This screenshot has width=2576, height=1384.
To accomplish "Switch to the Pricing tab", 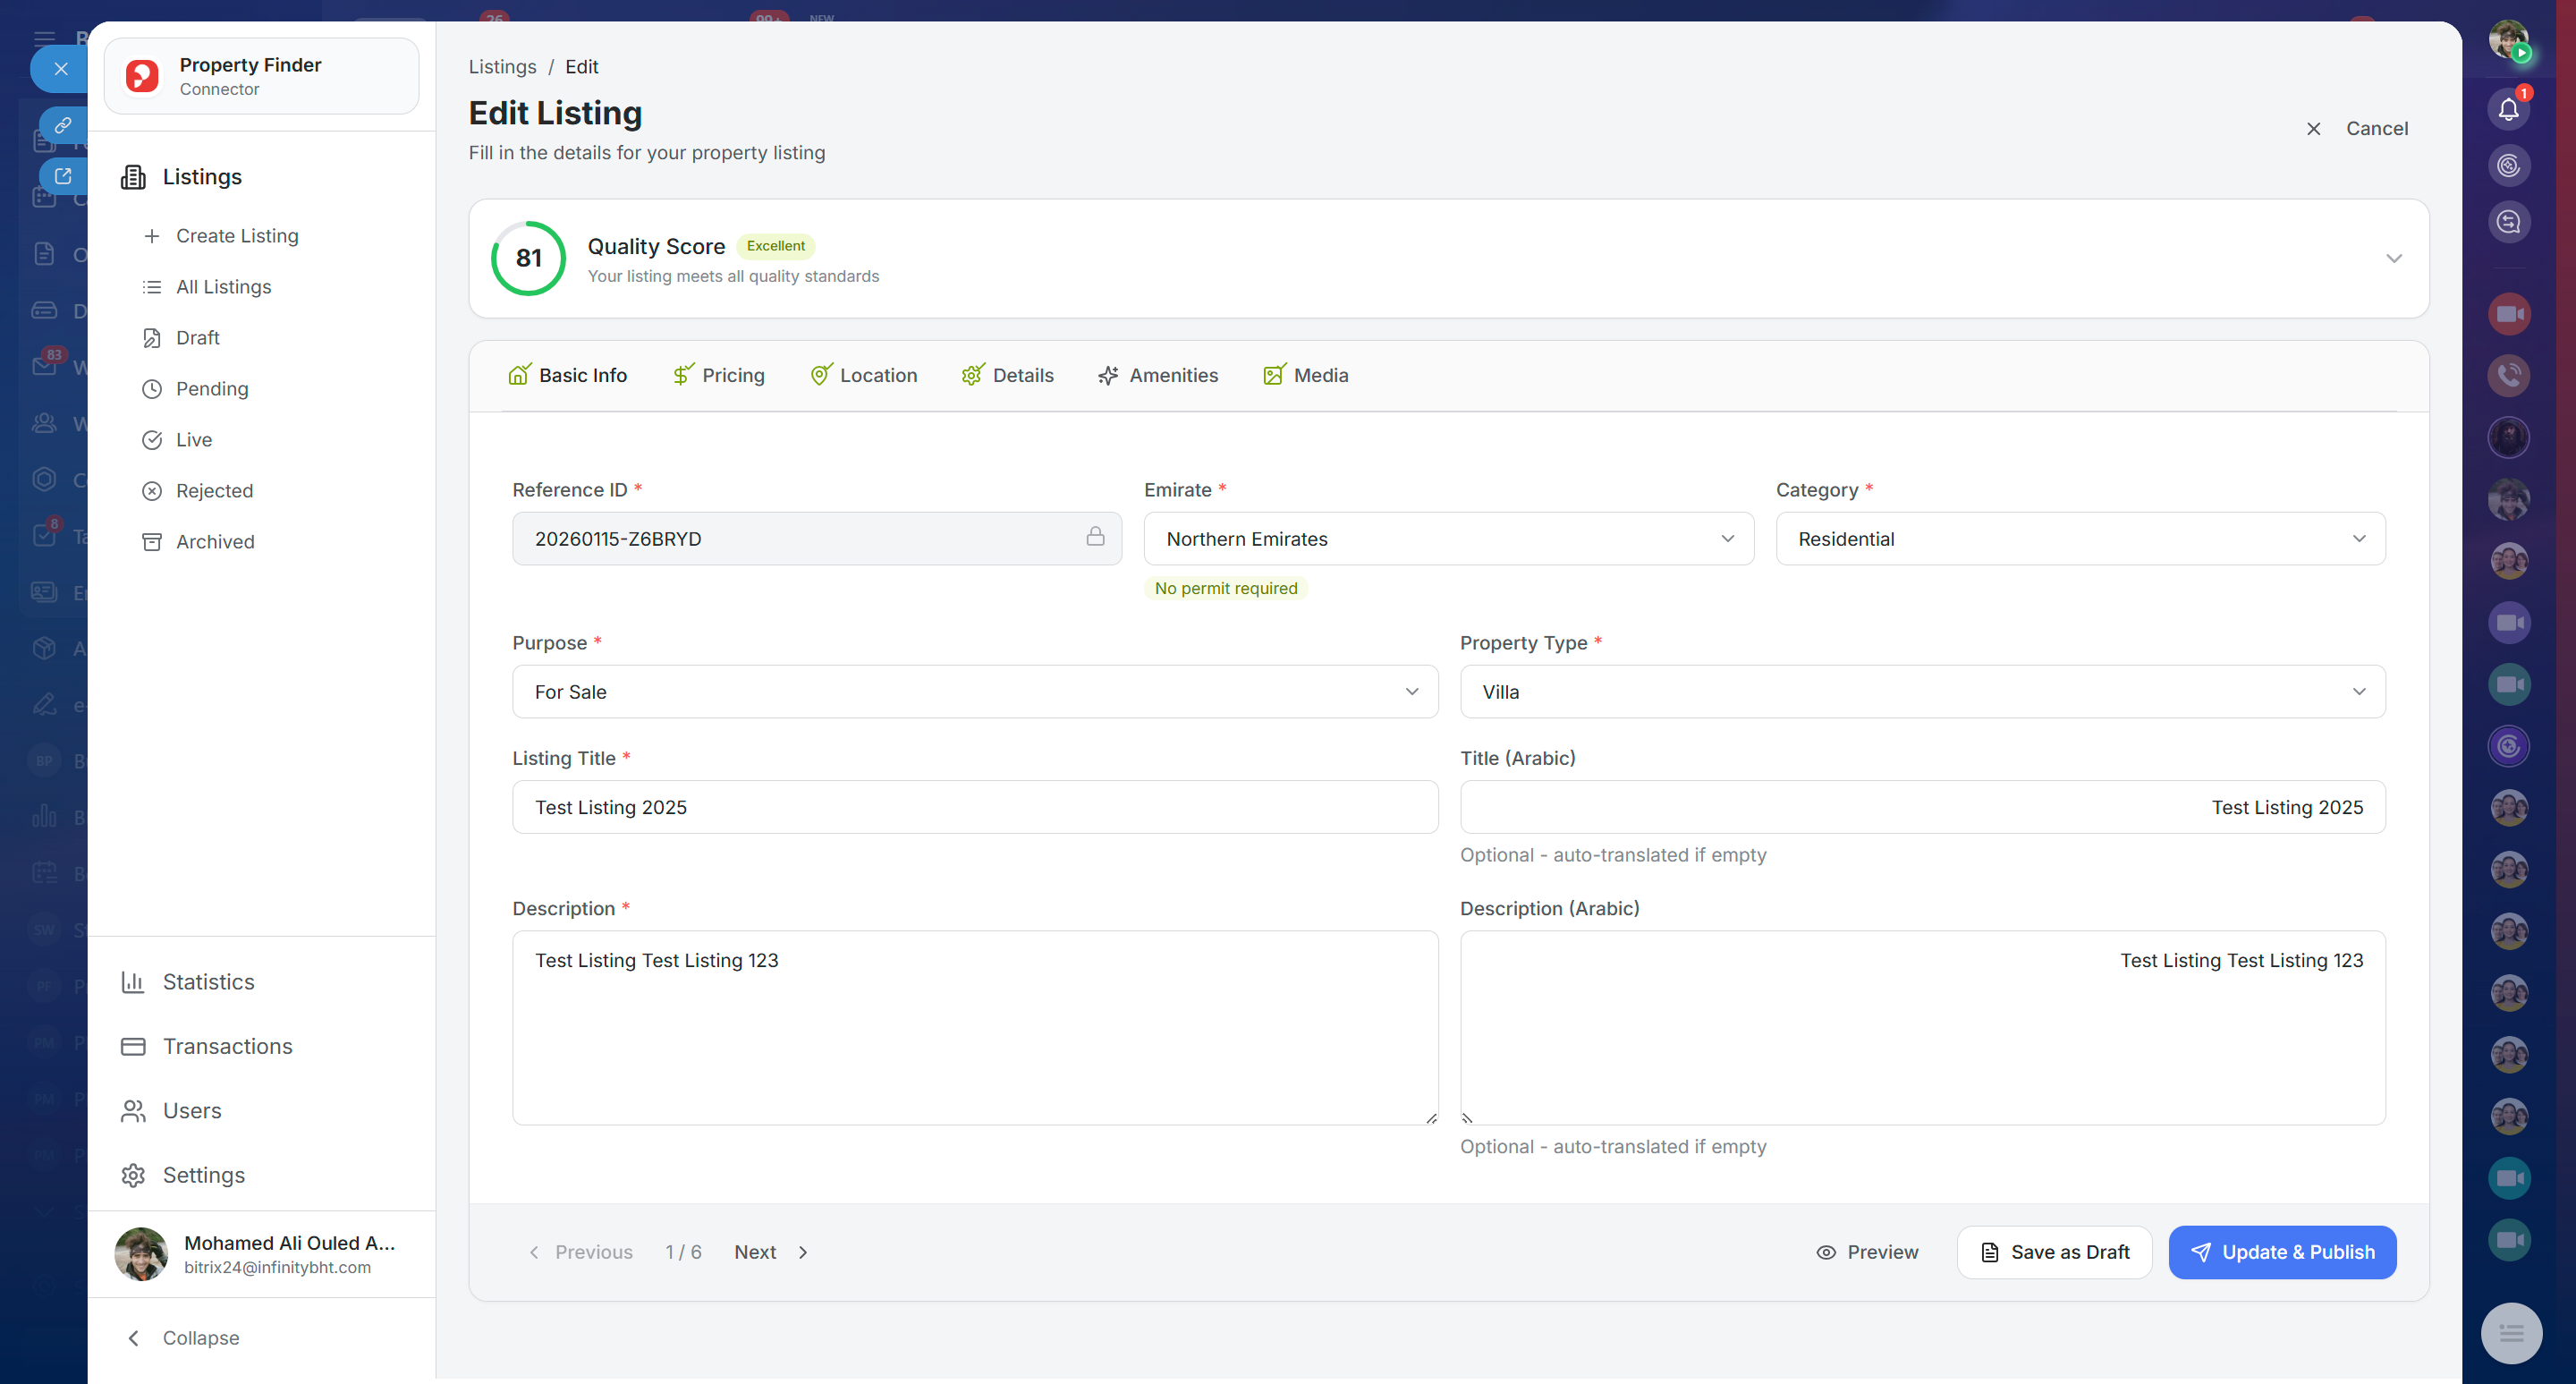I will click(x=719, y=375).
